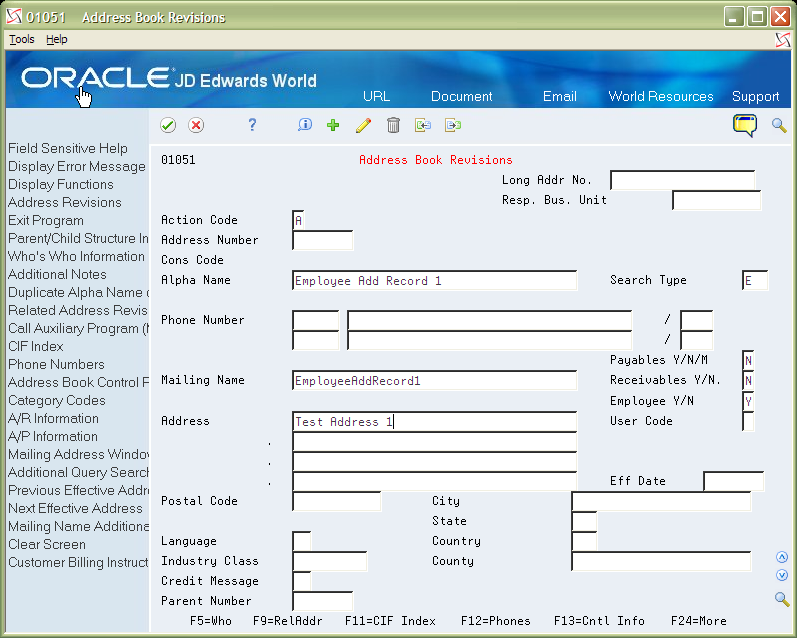Click the Employee Y/N field
The width and height of the screenshot is (797, 638).
coord(748,401)
